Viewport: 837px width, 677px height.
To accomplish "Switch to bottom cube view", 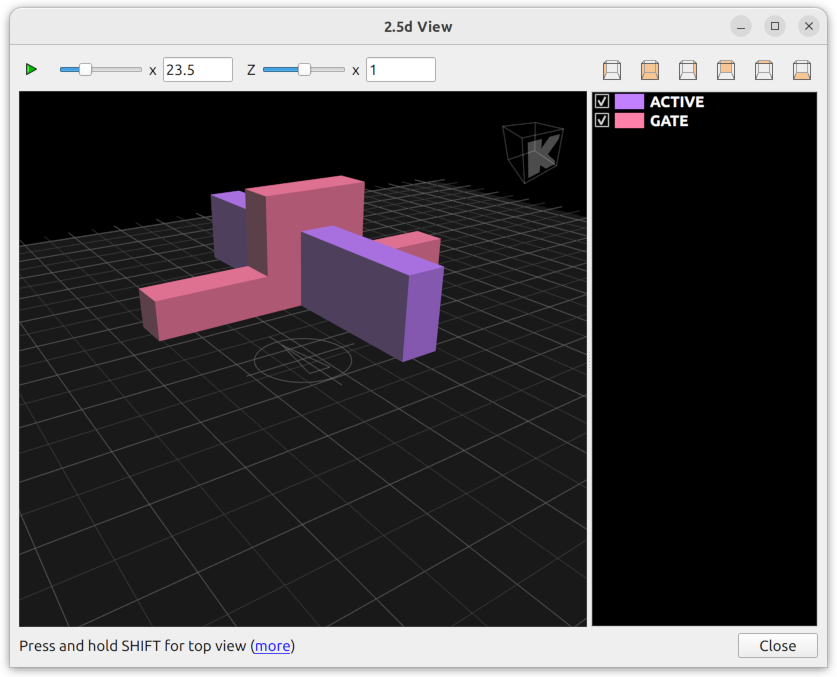I will coord(802,70).
